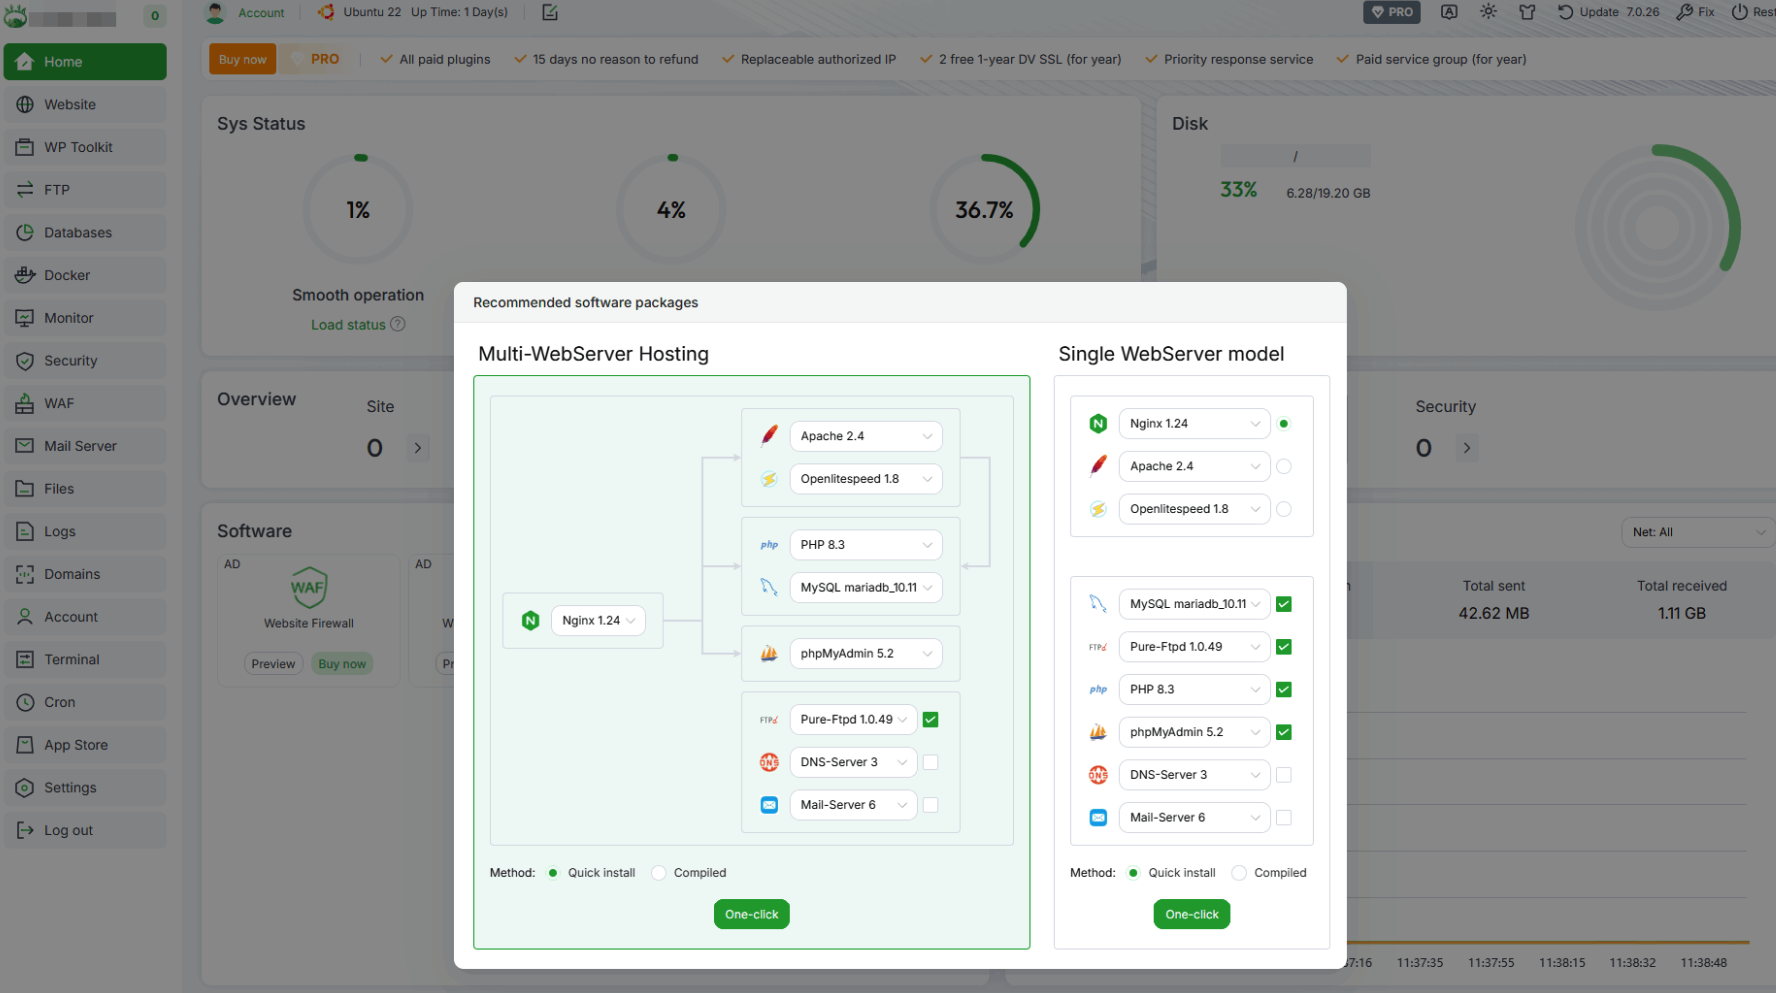This screenshot has width=1776, height=993.
Task: Click the orange Buy now button
Action: click(x=242, y=59)
